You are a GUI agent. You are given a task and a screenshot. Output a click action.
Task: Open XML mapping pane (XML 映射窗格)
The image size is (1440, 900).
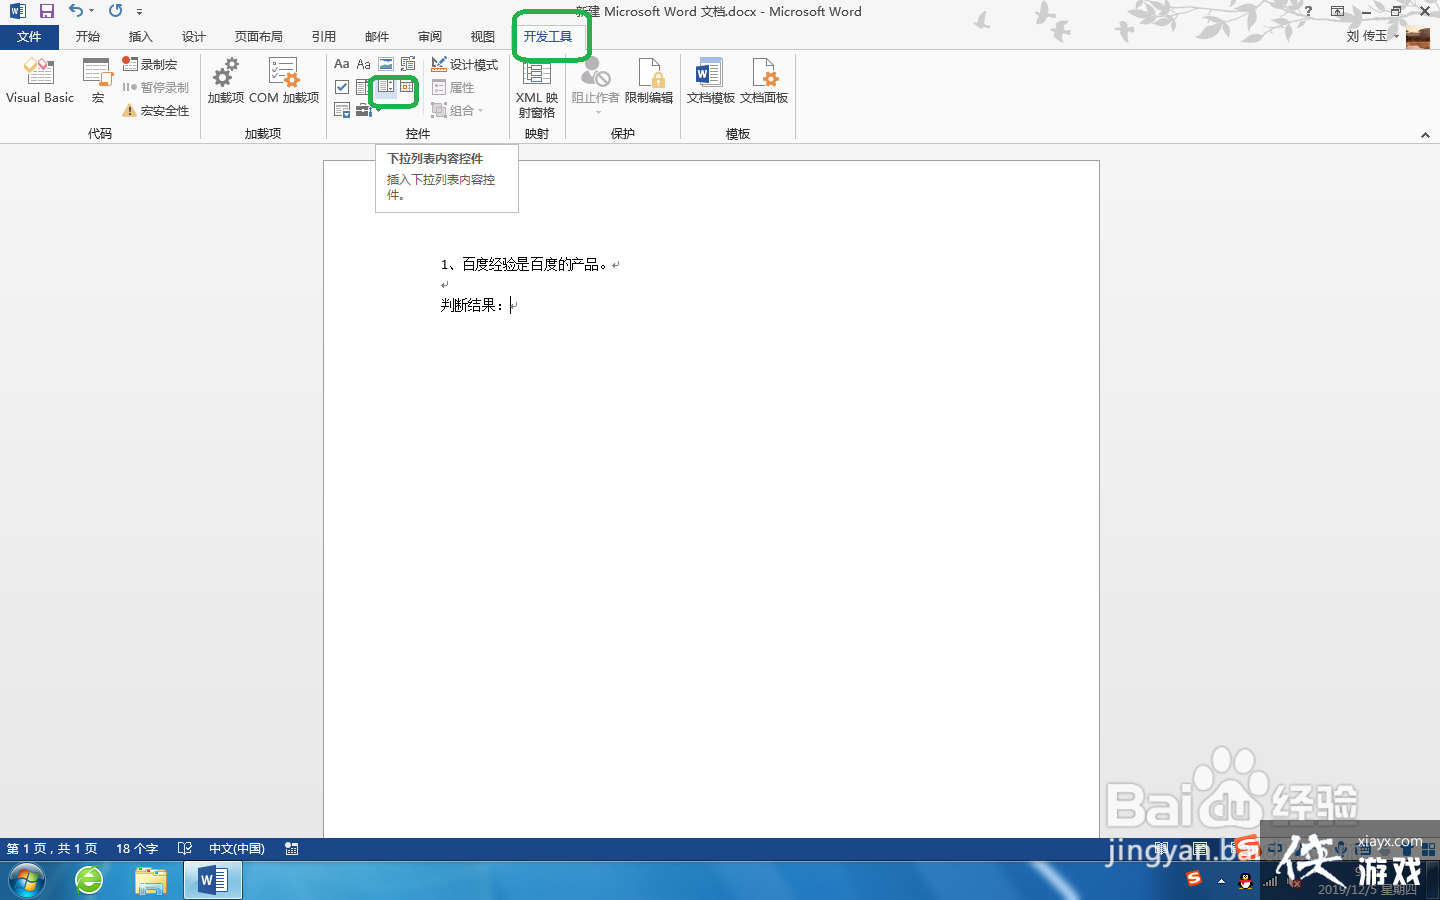point(537,87)
